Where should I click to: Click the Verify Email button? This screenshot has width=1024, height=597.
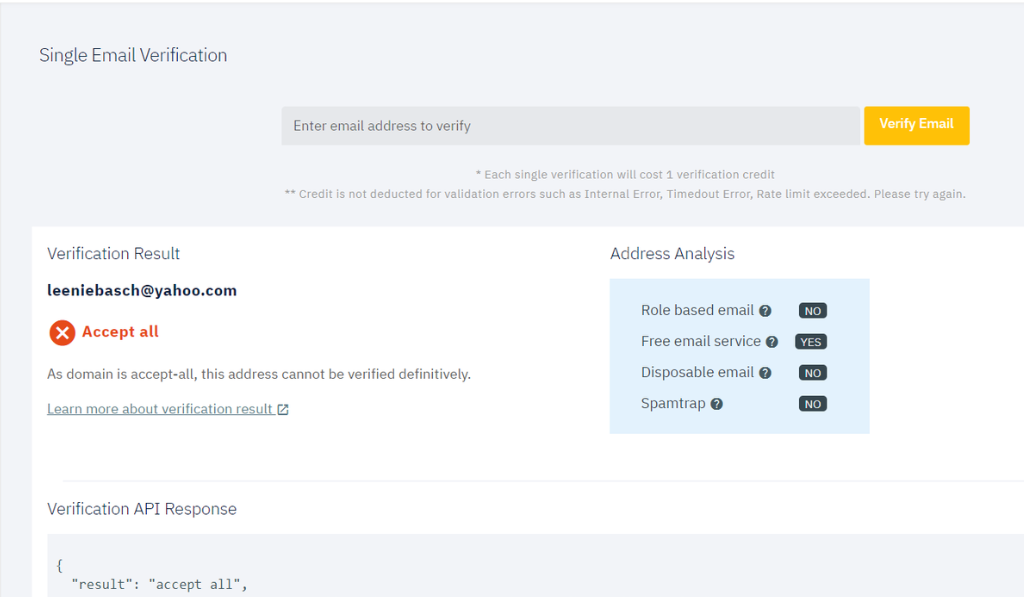916,125
